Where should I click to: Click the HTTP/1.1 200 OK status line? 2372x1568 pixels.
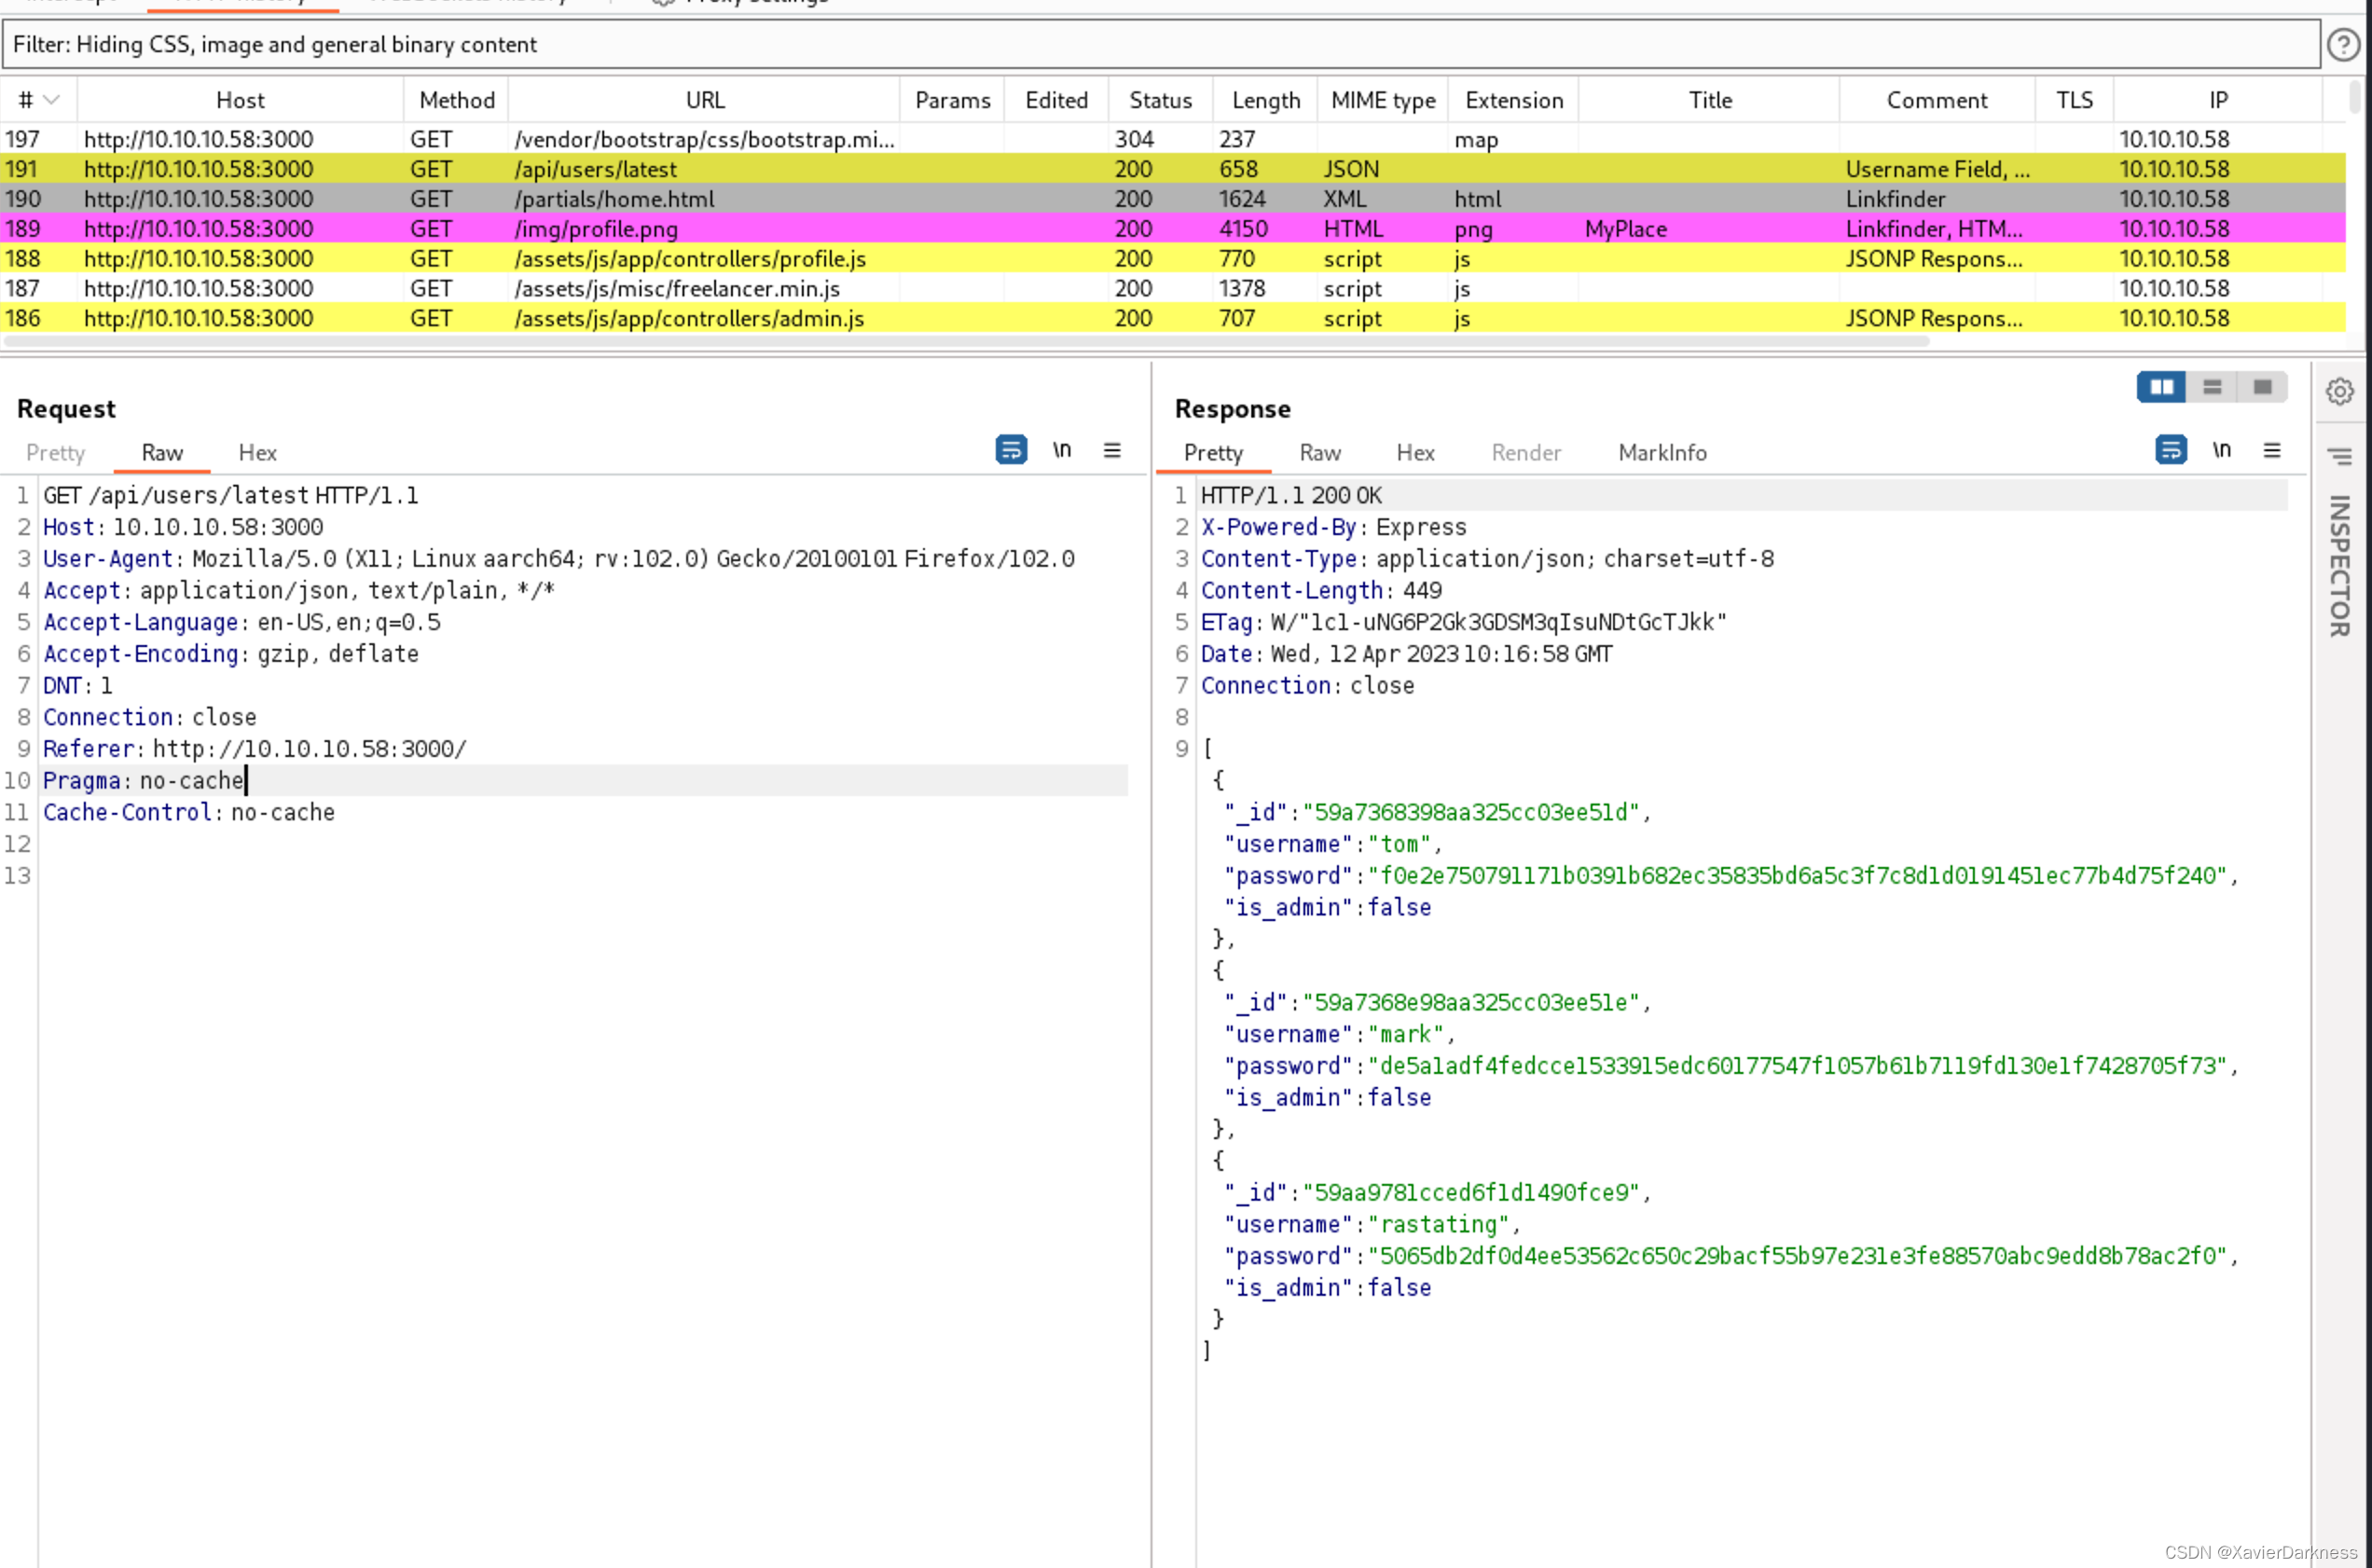(1291, 495)
